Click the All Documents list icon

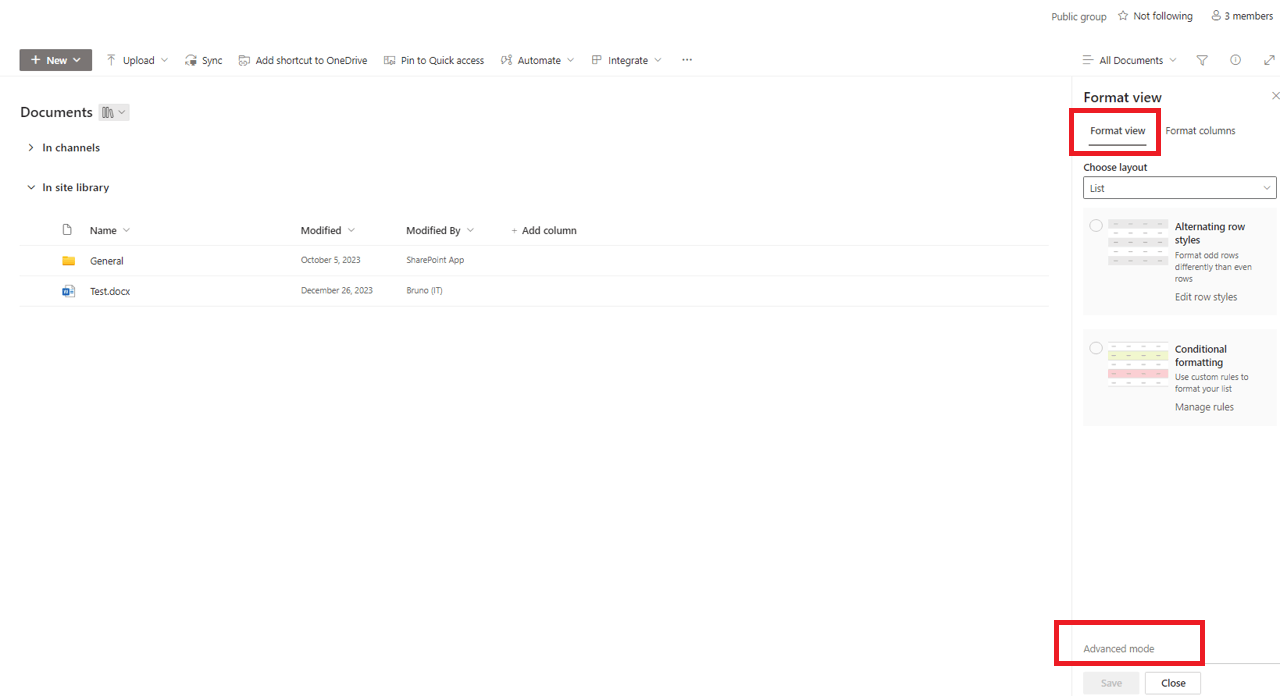(x=1088, y=60)
